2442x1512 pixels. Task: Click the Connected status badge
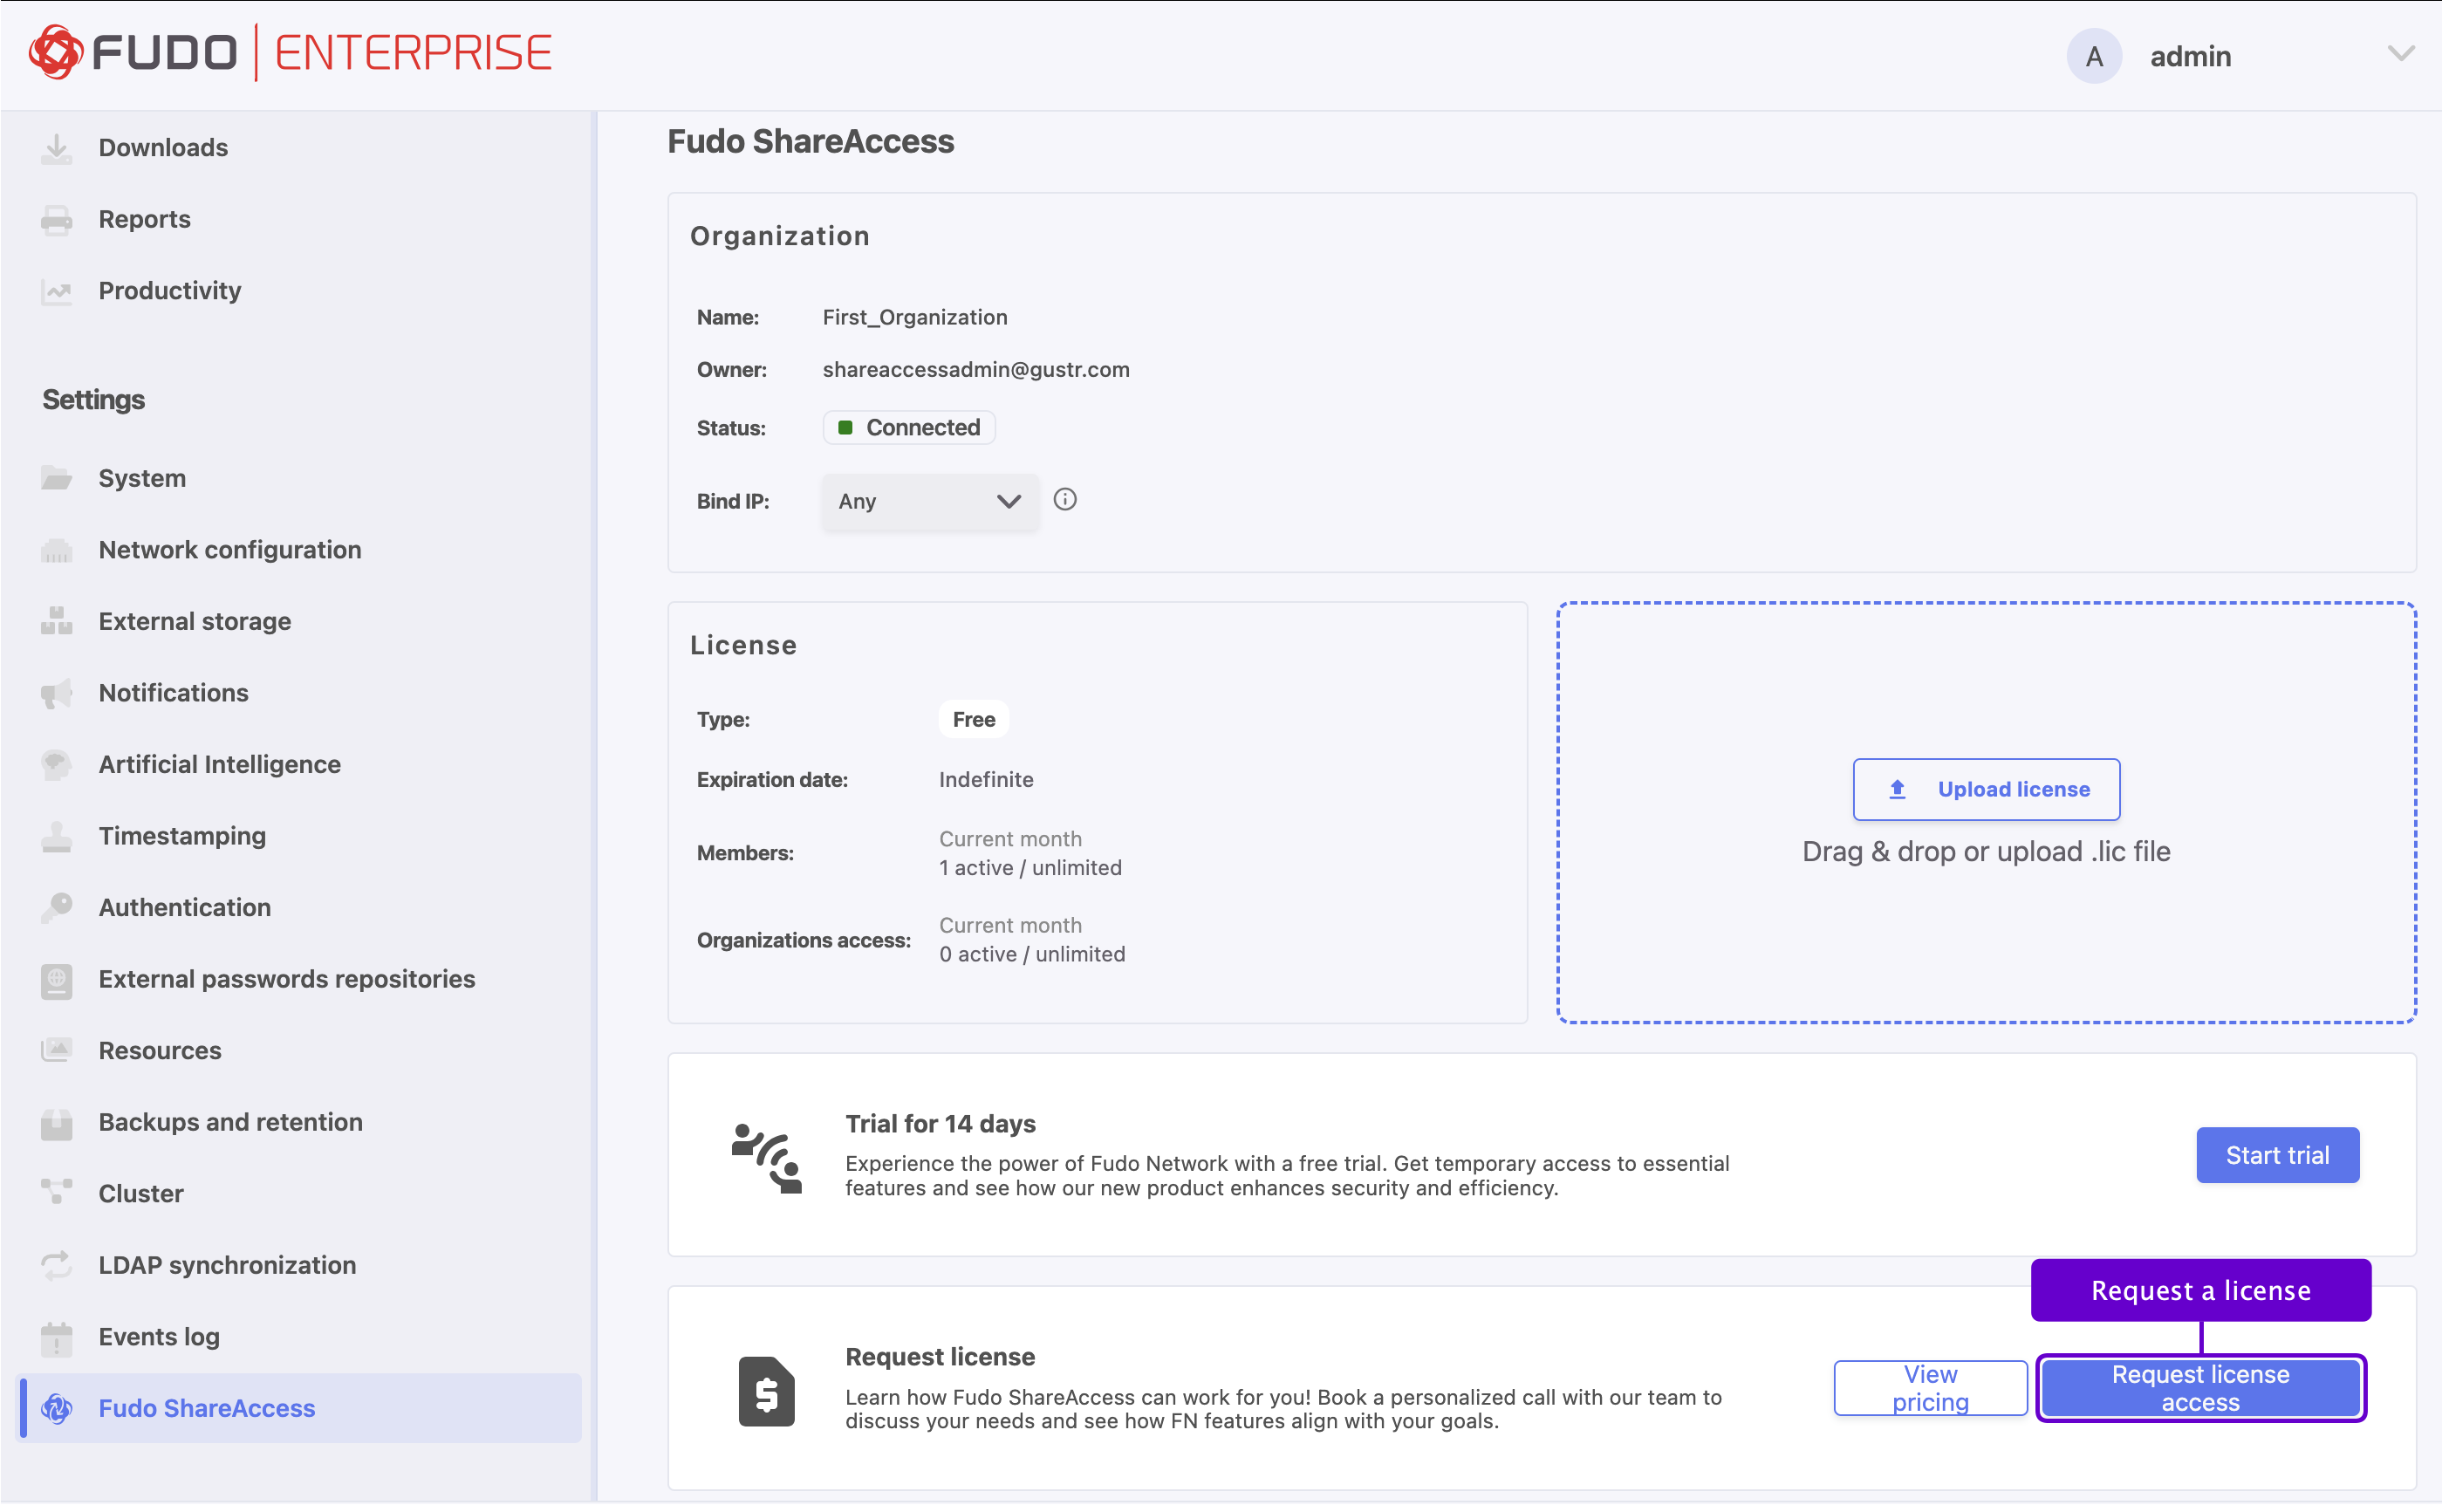[x=908, y=428]
